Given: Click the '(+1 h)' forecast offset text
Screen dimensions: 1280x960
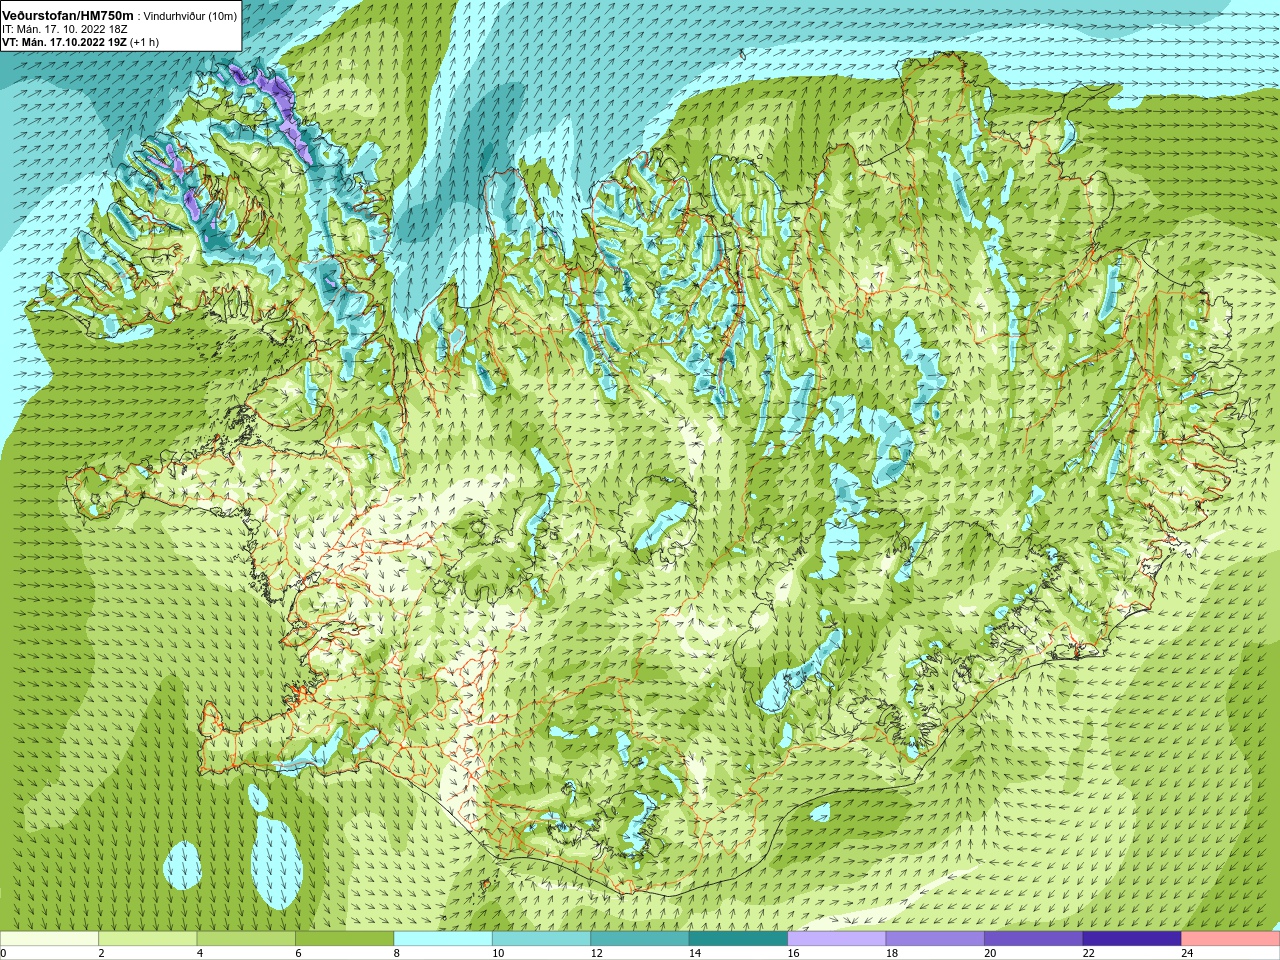Looking at the screenshot, I should (144, 43).
